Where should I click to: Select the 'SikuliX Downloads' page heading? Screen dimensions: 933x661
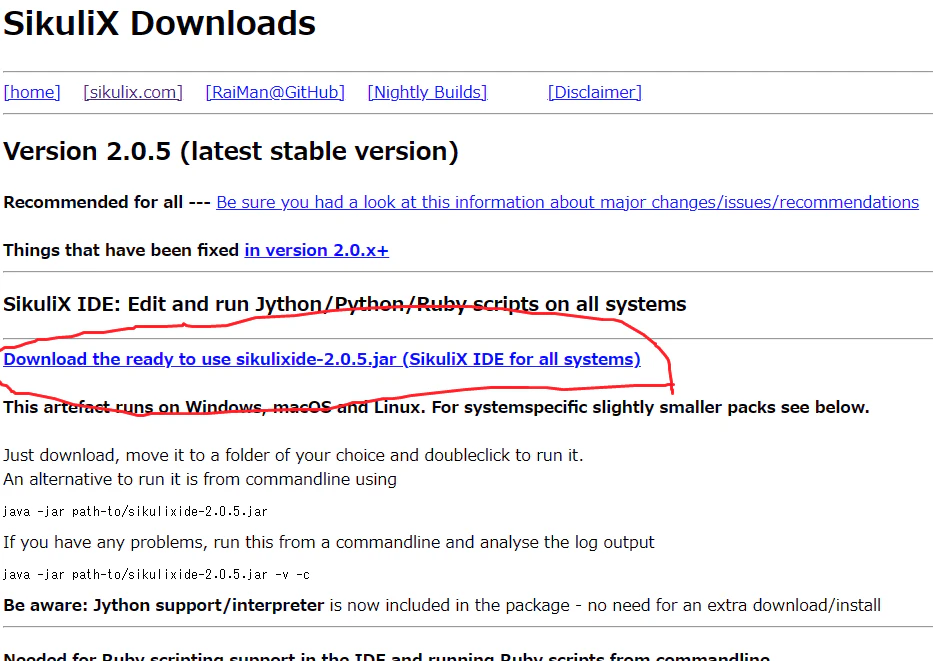159,23
